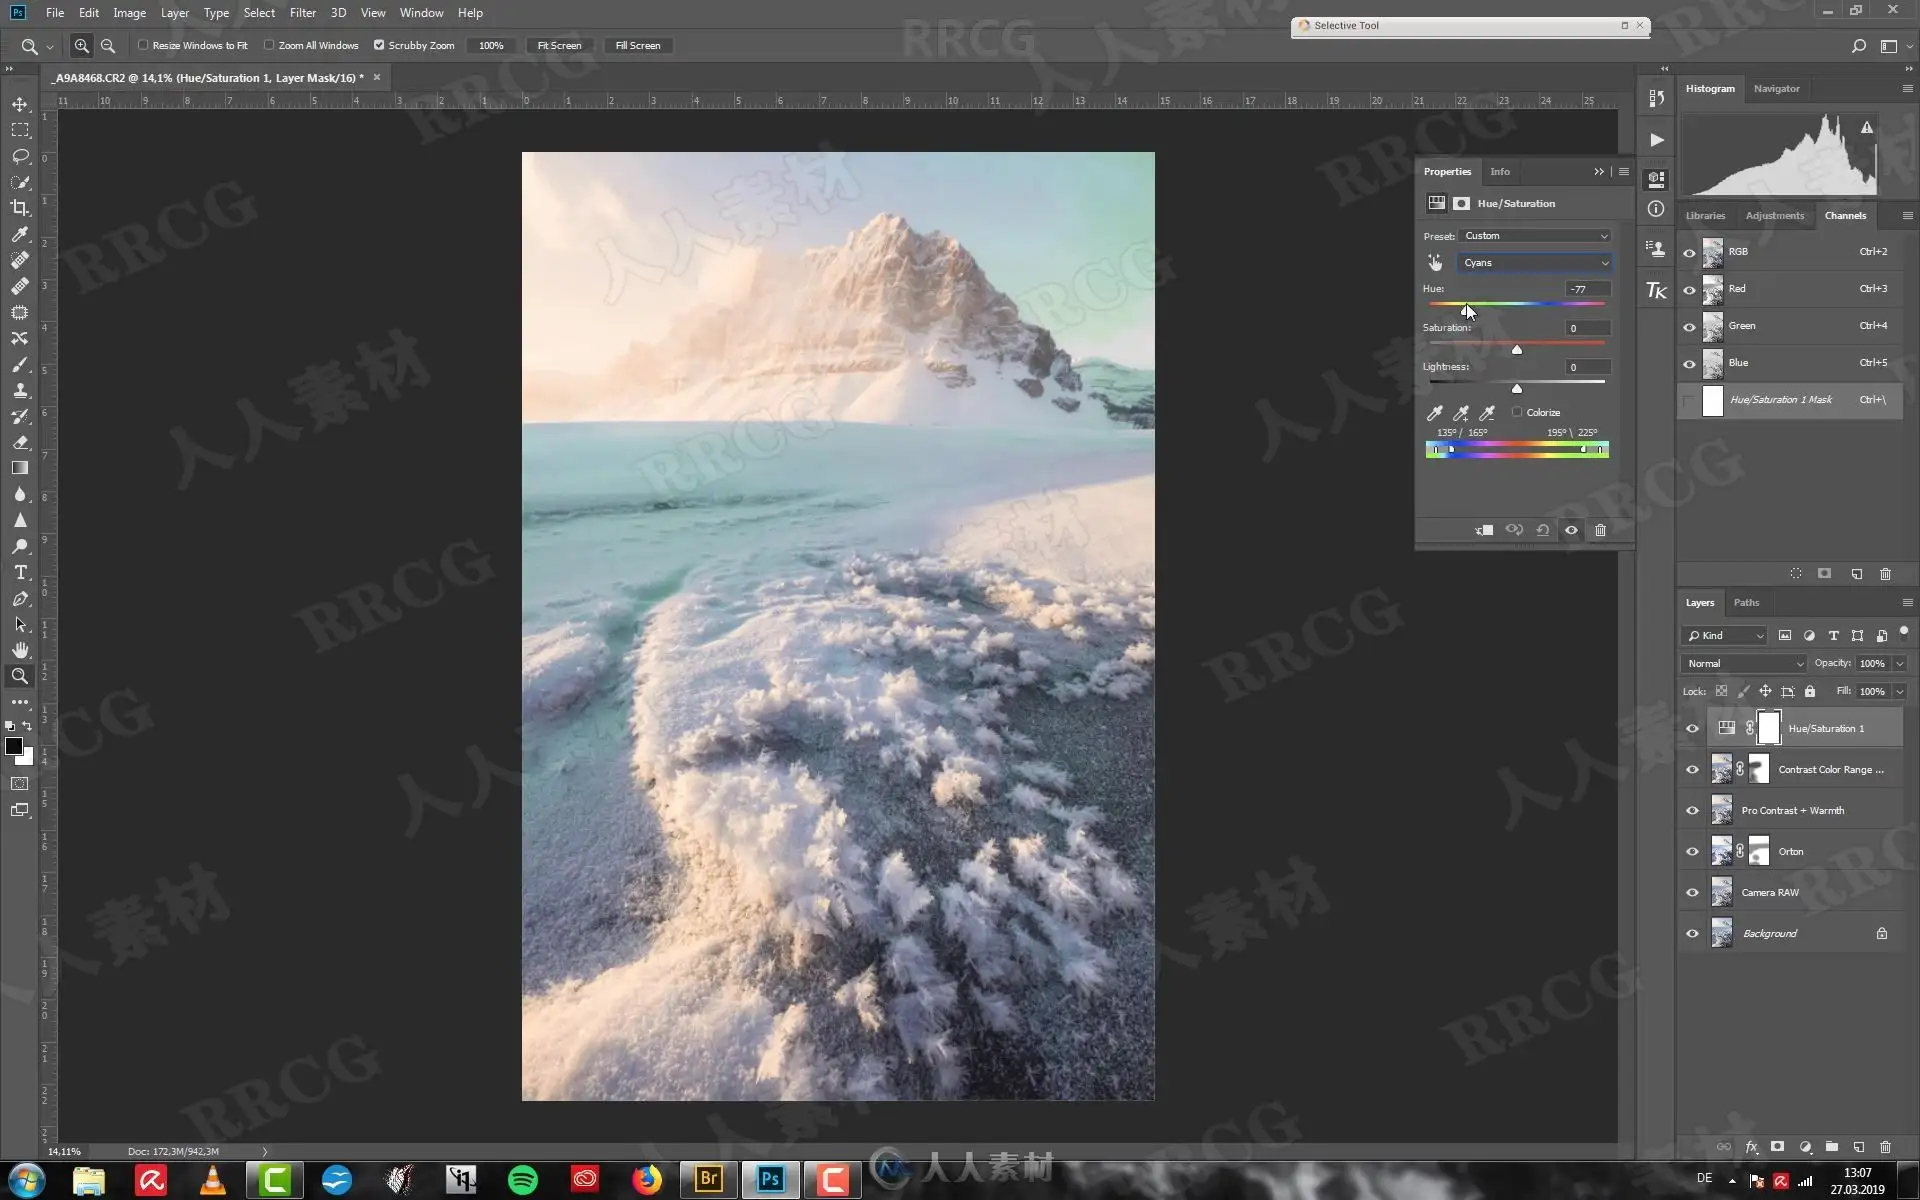Click the Fit Screen button
Screen dimensions: 1920x1200
click(x=559, y=45)
